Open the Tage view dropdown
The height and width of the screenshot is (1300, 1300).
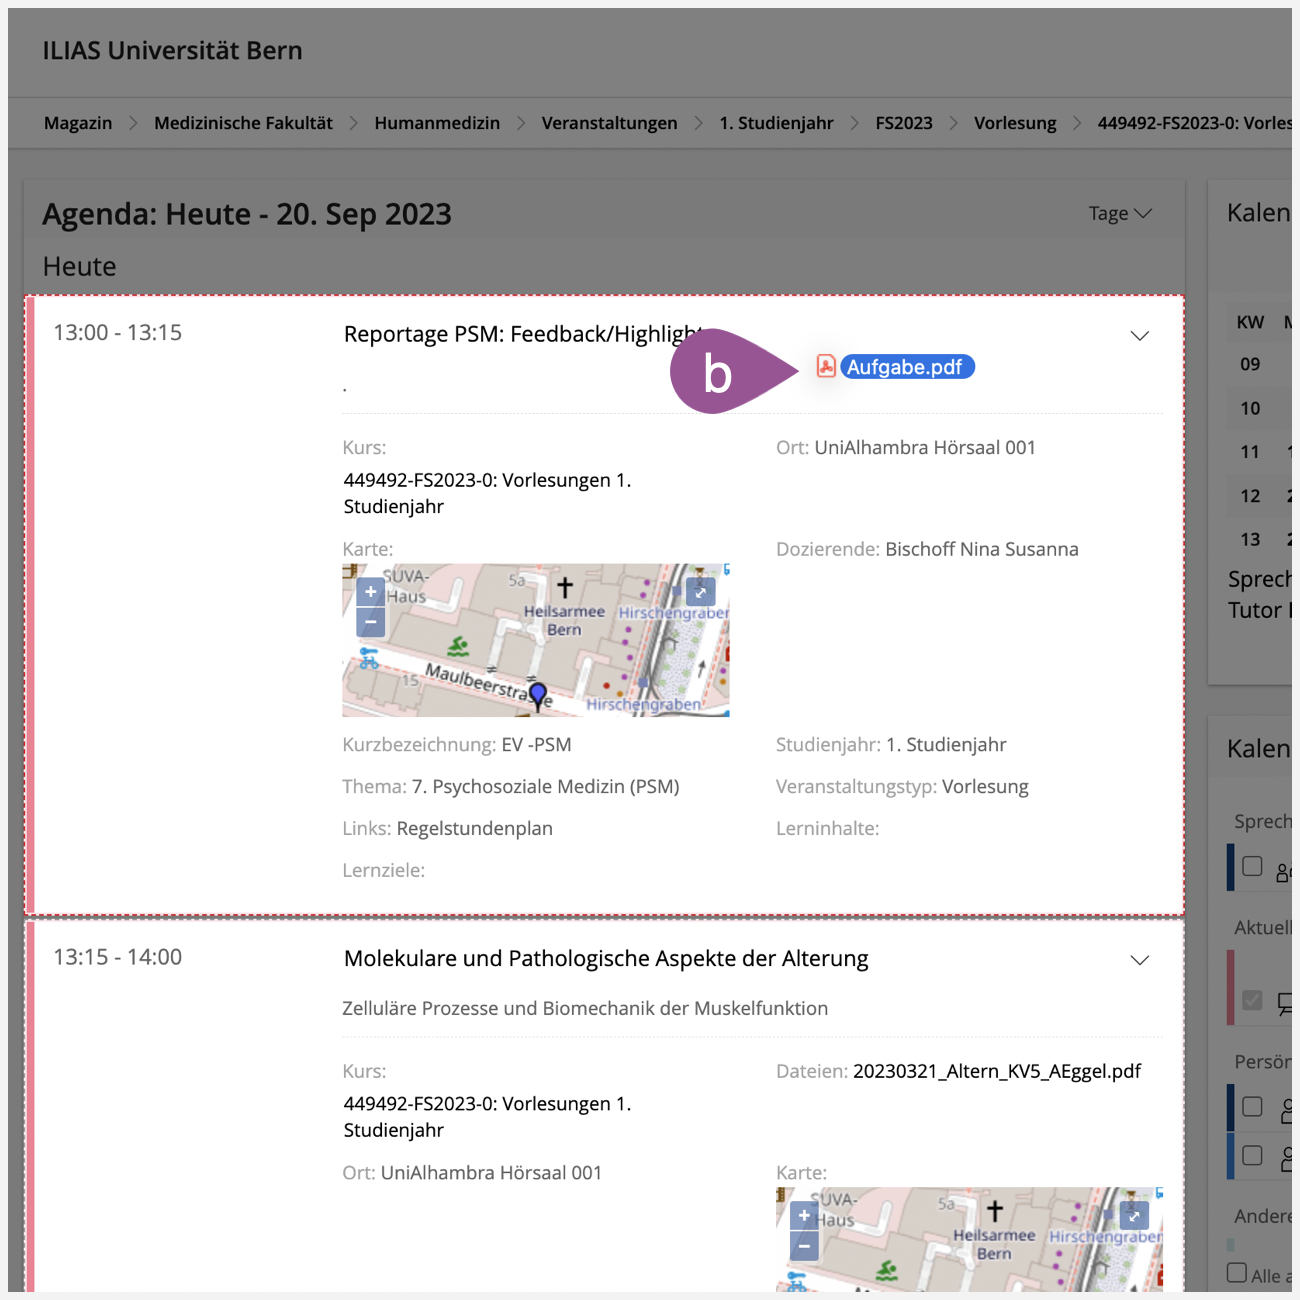pos(1120,213)
